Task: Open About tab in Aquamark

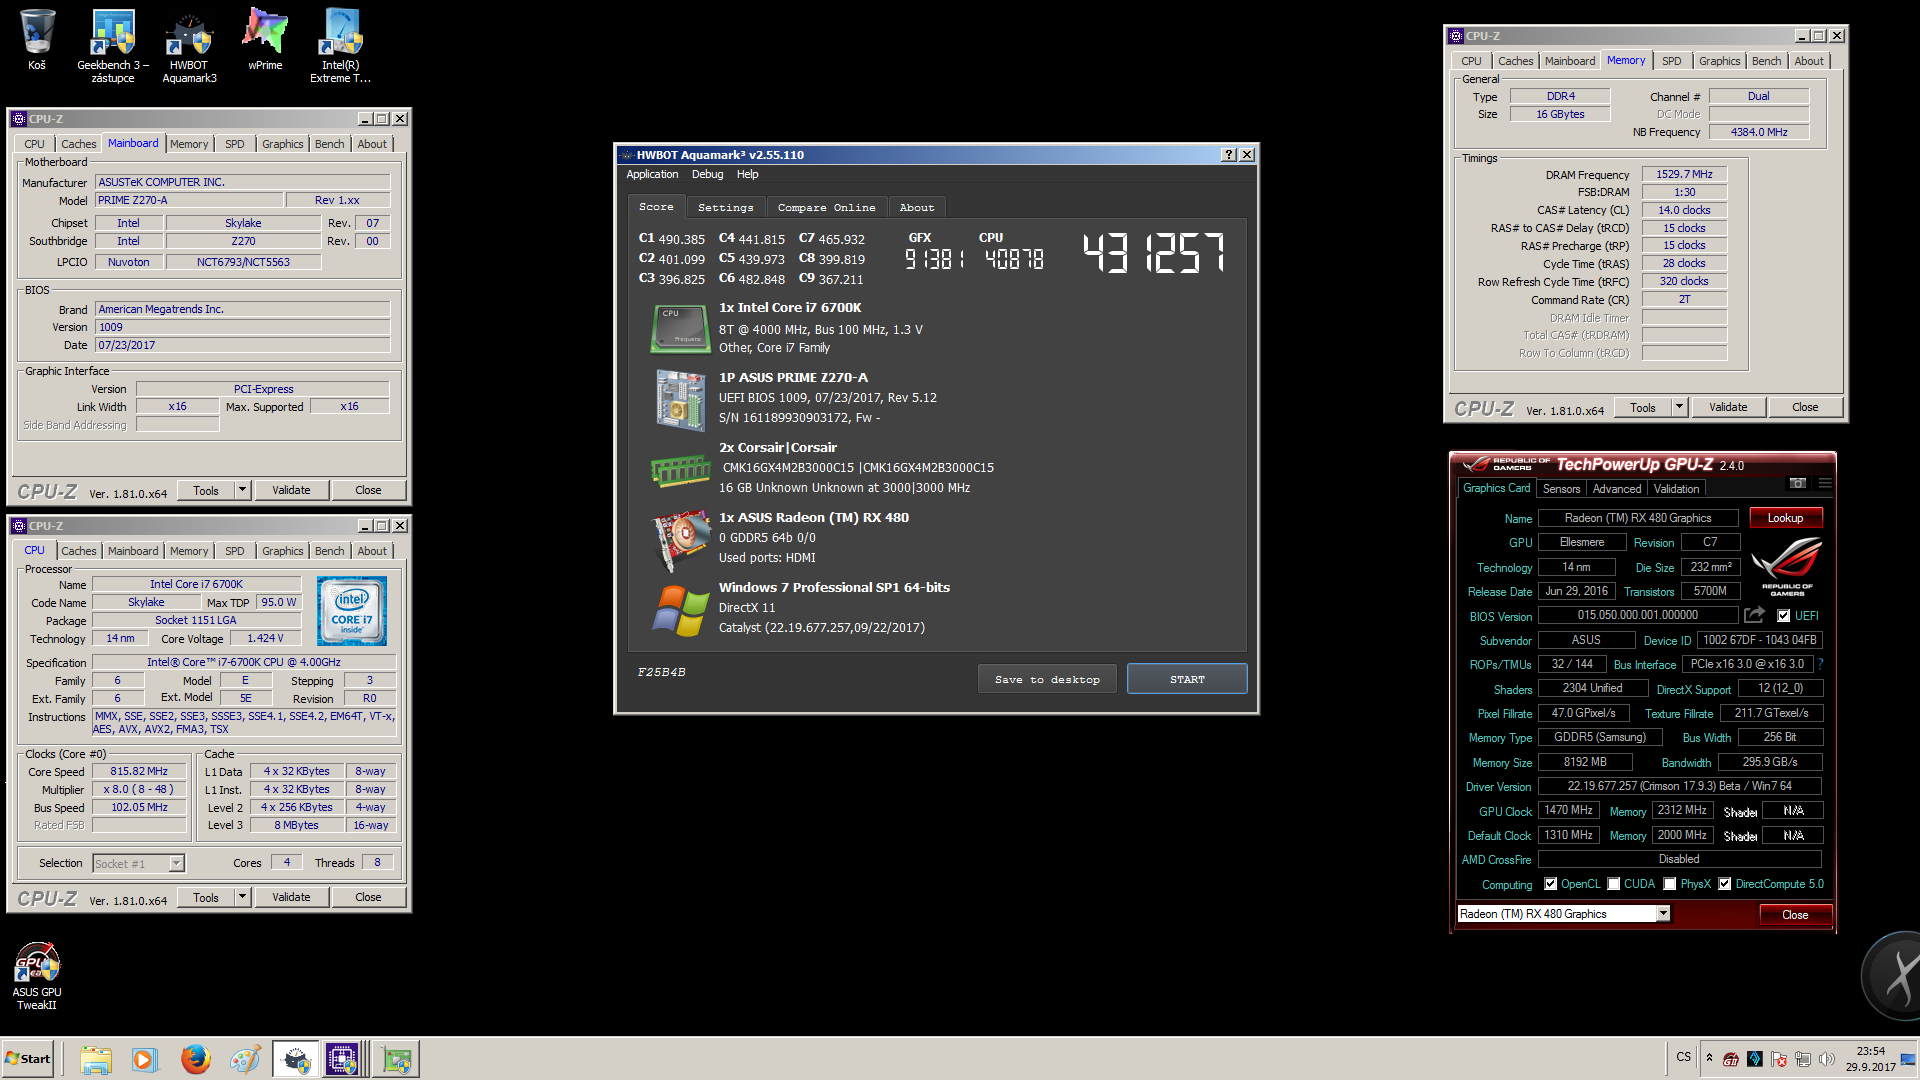Action: pos(917,208)
